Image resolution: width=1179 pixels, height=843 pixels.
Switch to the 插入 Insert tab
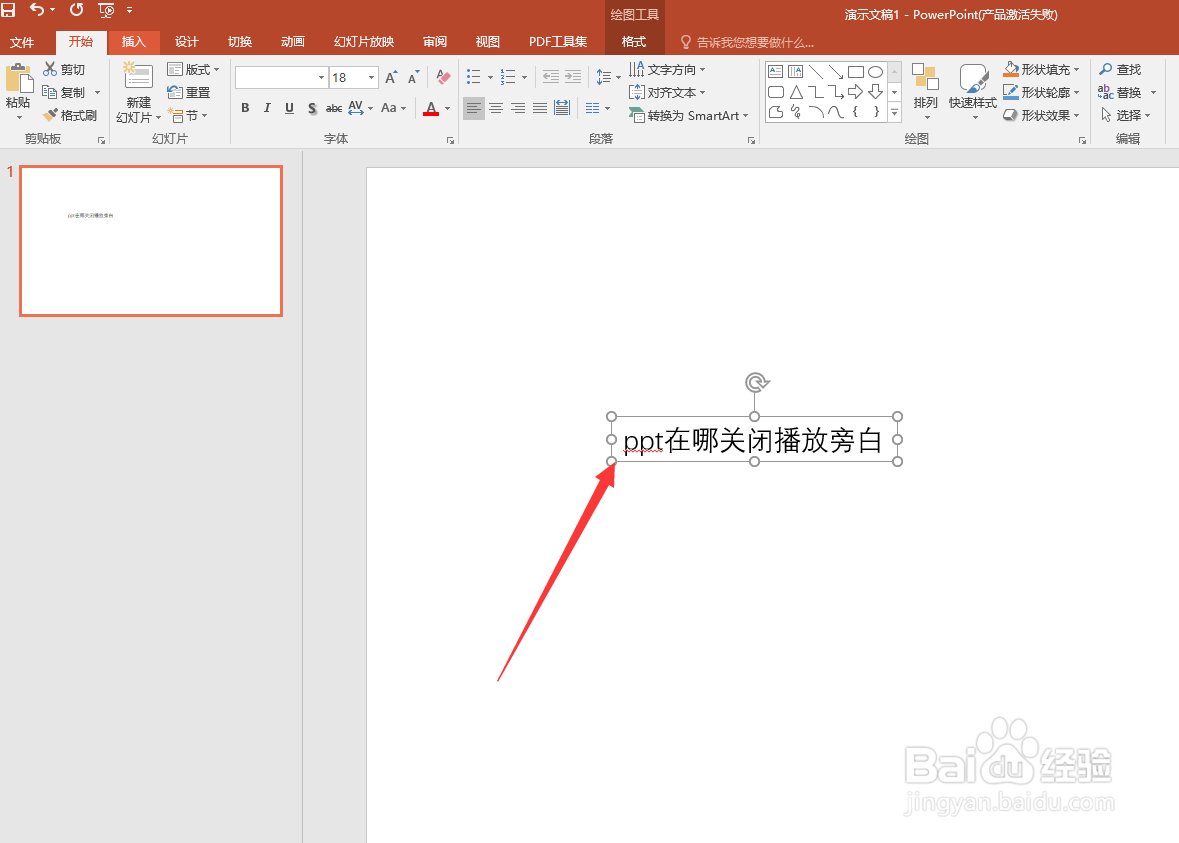point(134,42)
